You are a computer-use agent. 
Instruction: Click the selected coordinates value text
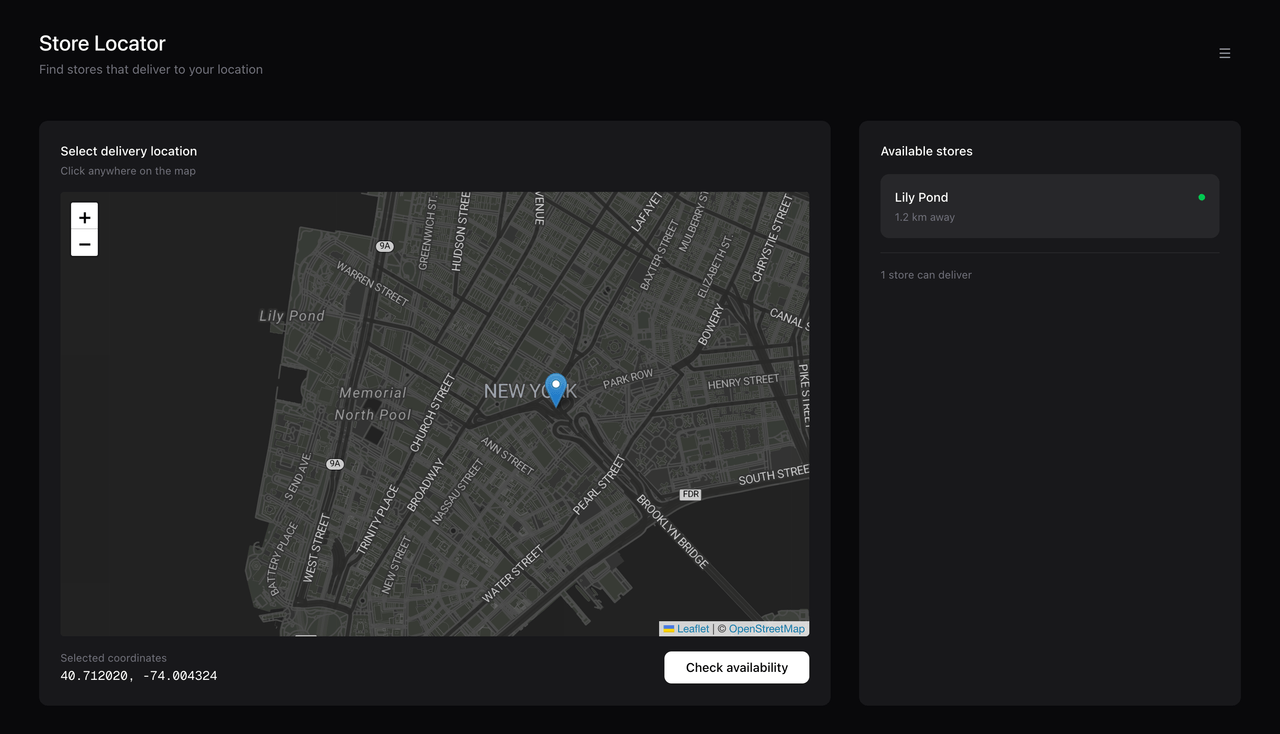[x=139, y=675]
